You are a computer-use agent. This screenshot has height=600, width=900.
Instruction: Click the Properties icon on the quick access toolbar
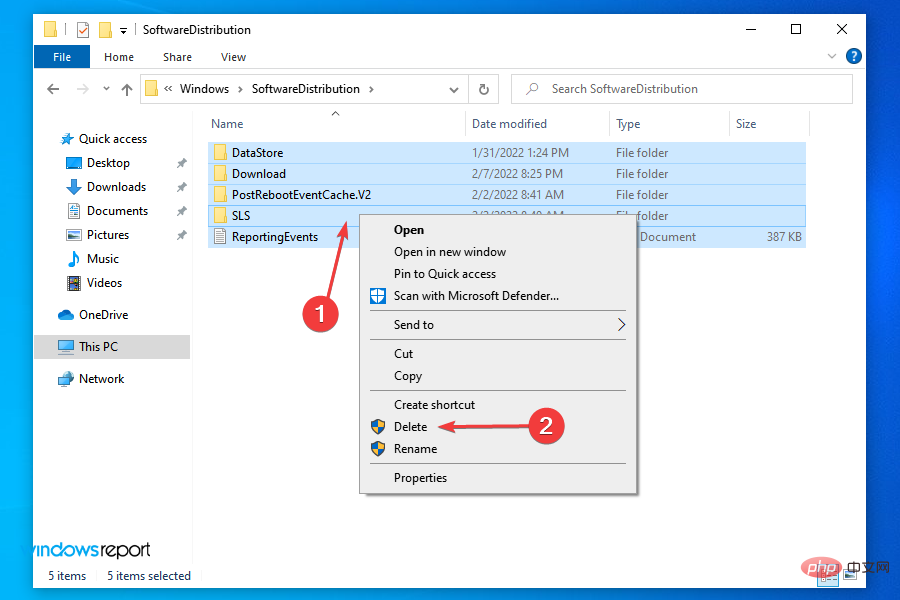(x=82, y=29)
